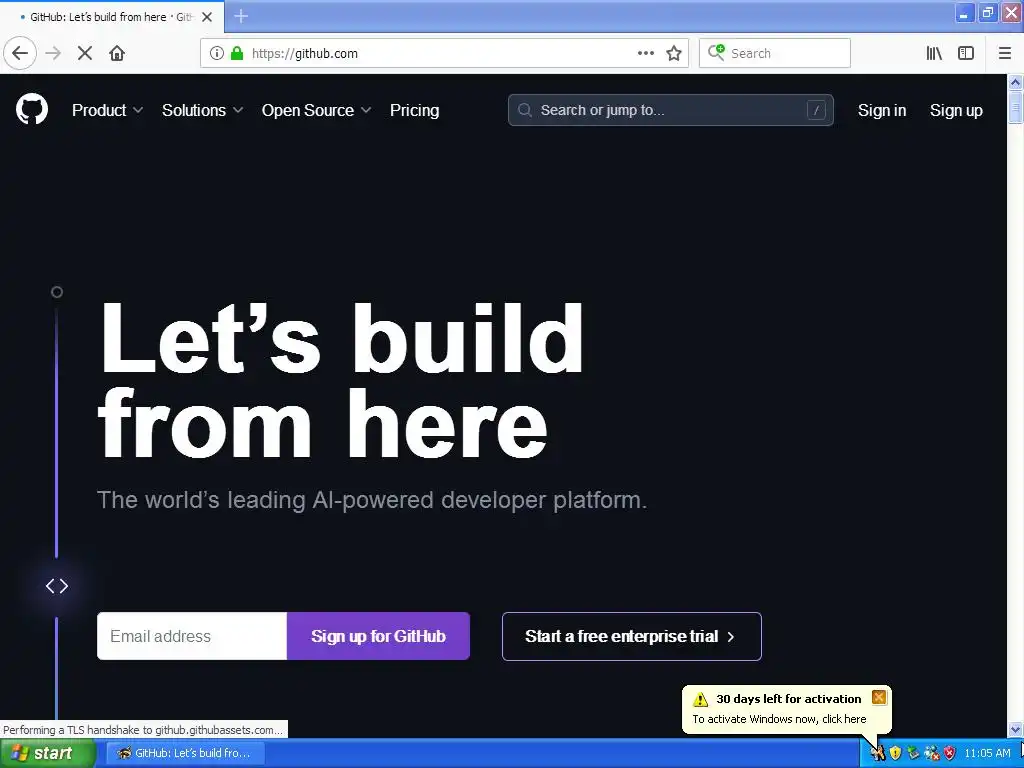Click the Sign up link
Image resolution: width=1024 pixels, height=768 pixels.
click(x=955, y=110)
